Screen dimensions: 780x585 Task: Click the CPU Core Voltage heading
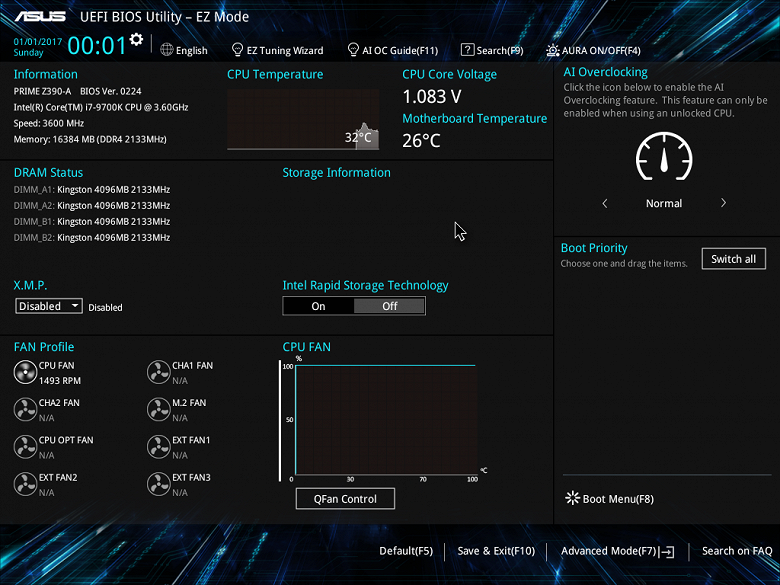coord(450,74)
